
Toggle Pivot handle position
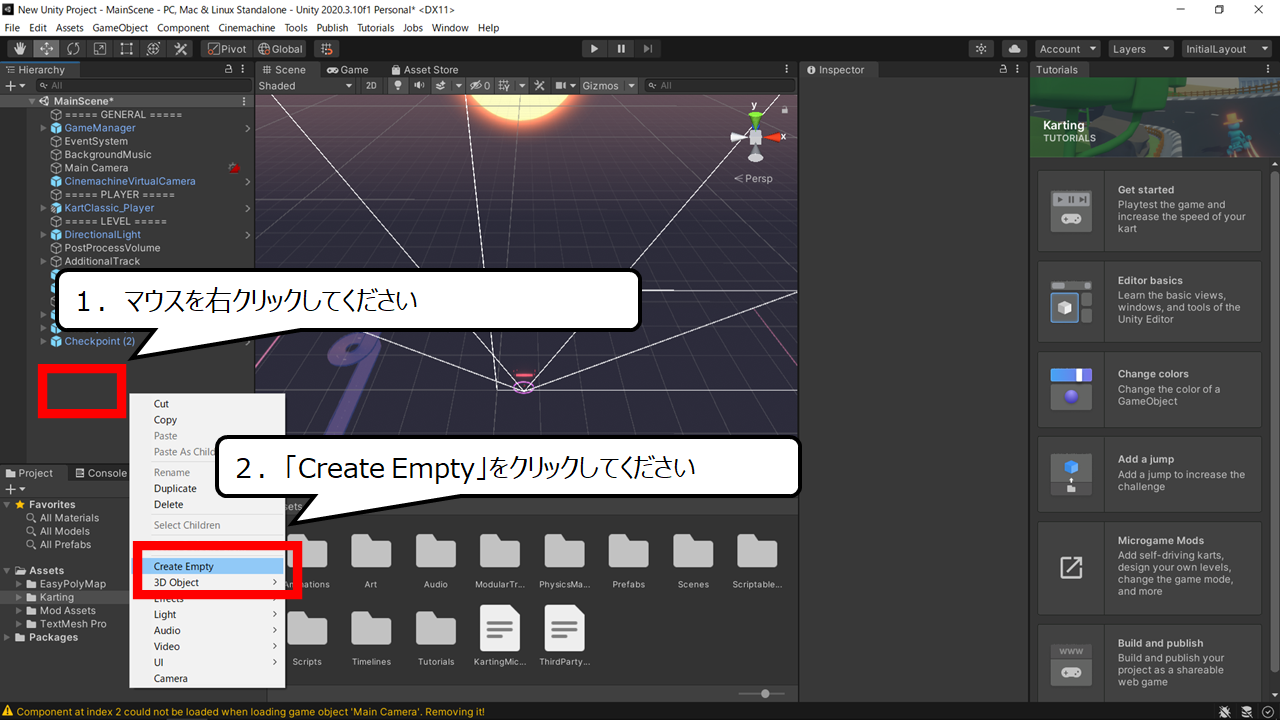pyautogui.click(x=226, y=48)
